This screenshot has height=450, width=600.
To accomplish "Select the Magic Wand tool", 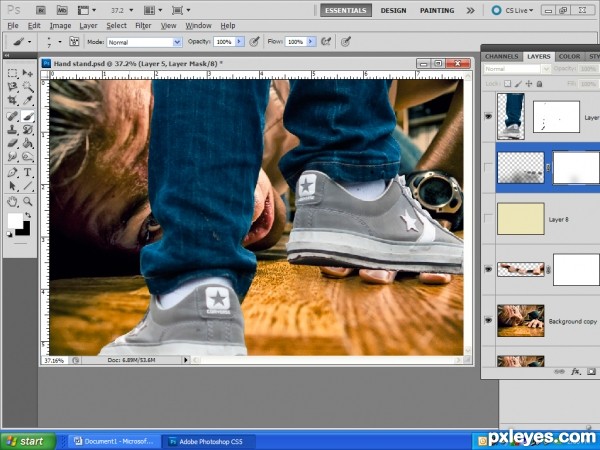I will point(28,87).
